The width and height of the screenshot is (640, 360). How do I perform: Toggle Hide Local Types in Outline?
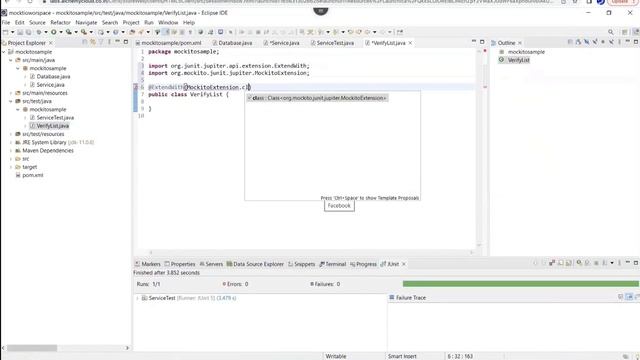tap(611, 42)
